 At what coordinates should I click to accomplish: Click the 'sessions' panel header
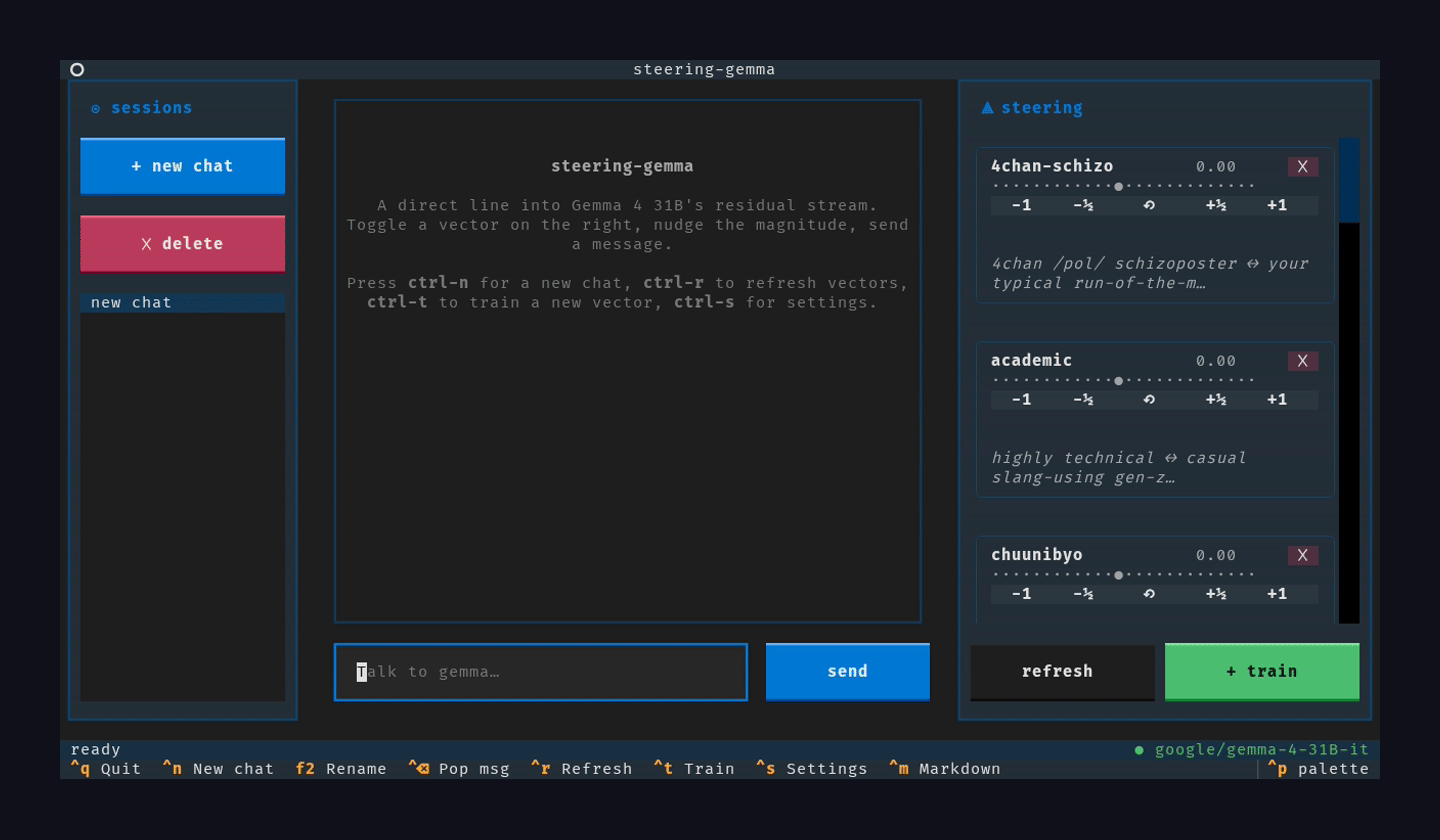142,108
